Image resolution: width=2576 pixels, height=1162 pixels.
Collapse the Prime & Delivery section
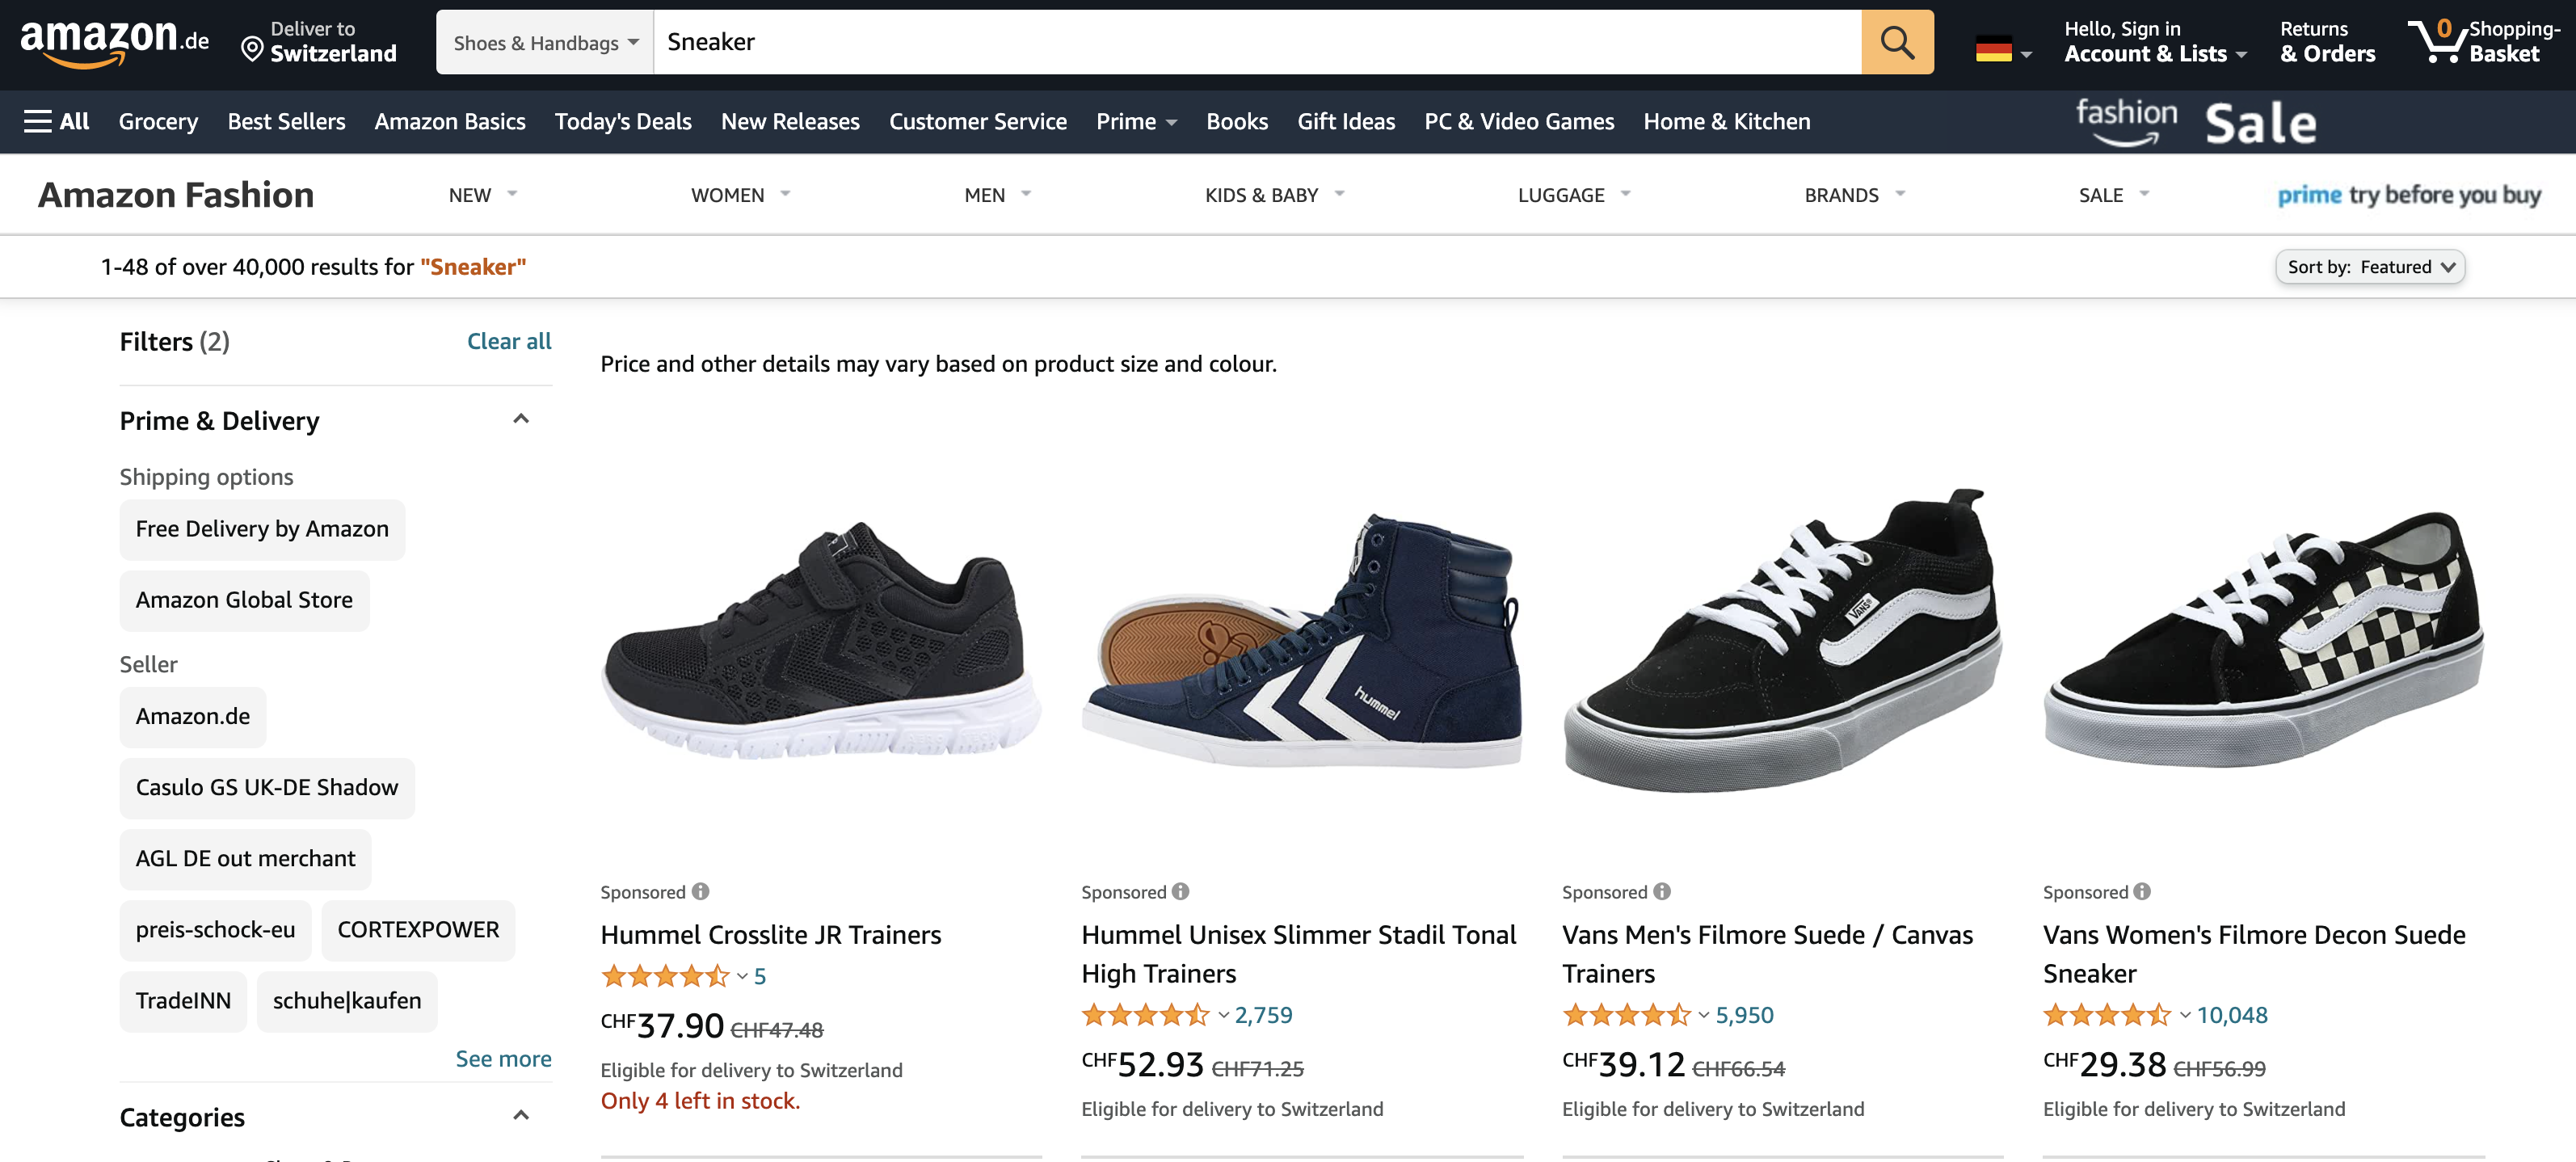click(x=521, y=419)
